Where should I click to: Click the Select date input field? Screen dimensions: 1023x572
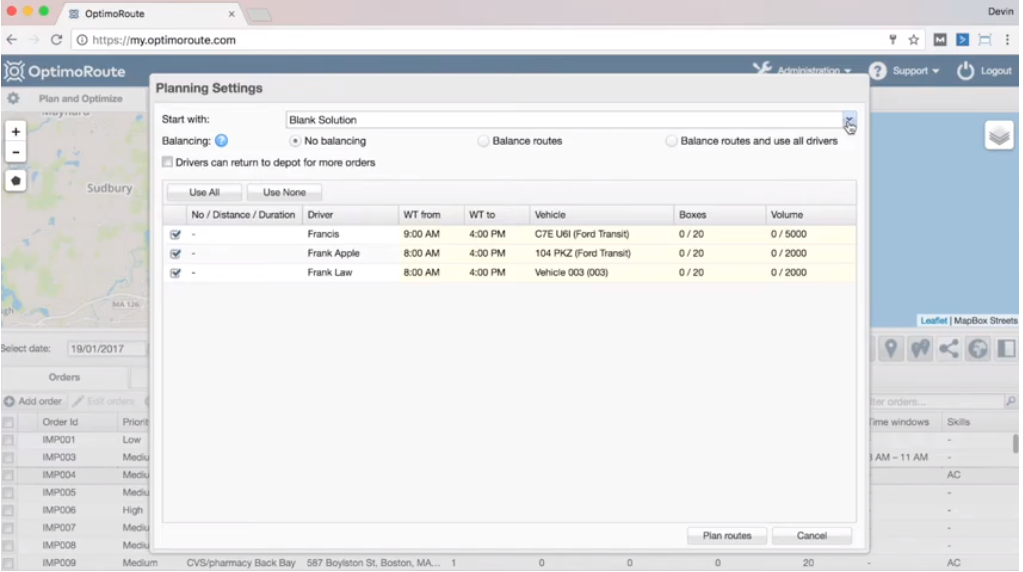click(x=106, y=349)
